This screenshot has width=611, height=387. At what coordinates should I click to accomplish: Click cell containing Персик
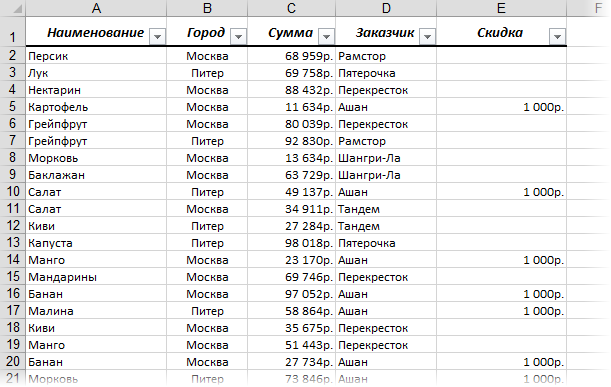(x=96, y=56)
